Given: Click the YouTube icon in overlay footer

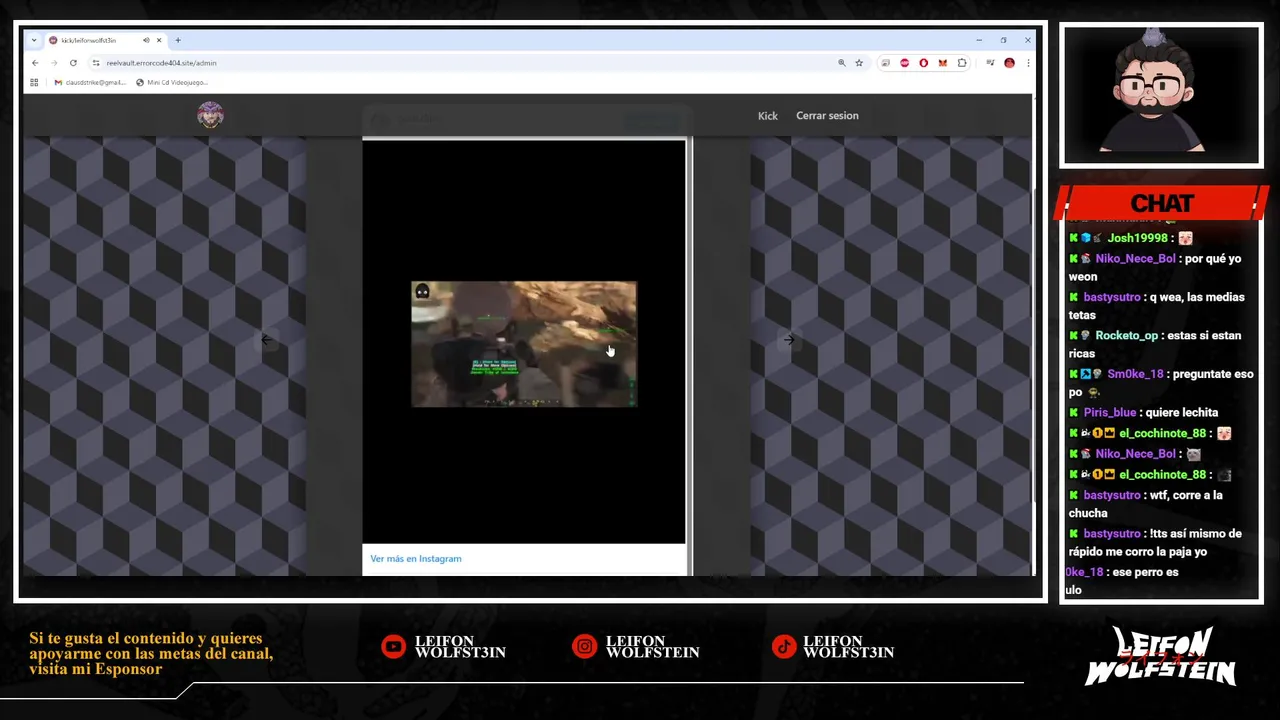Looking at the screenshot, I should pyautogui.click(x=393, y=647).
